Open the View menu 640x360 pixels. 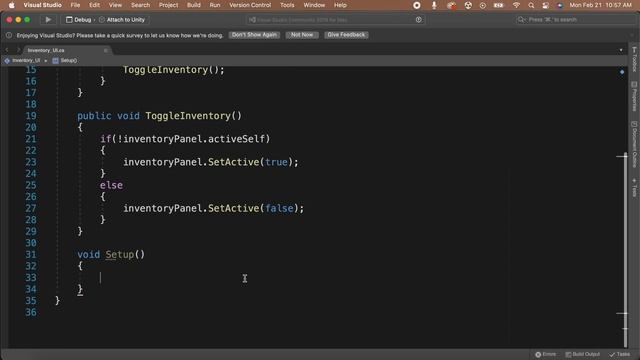(115, 5)
